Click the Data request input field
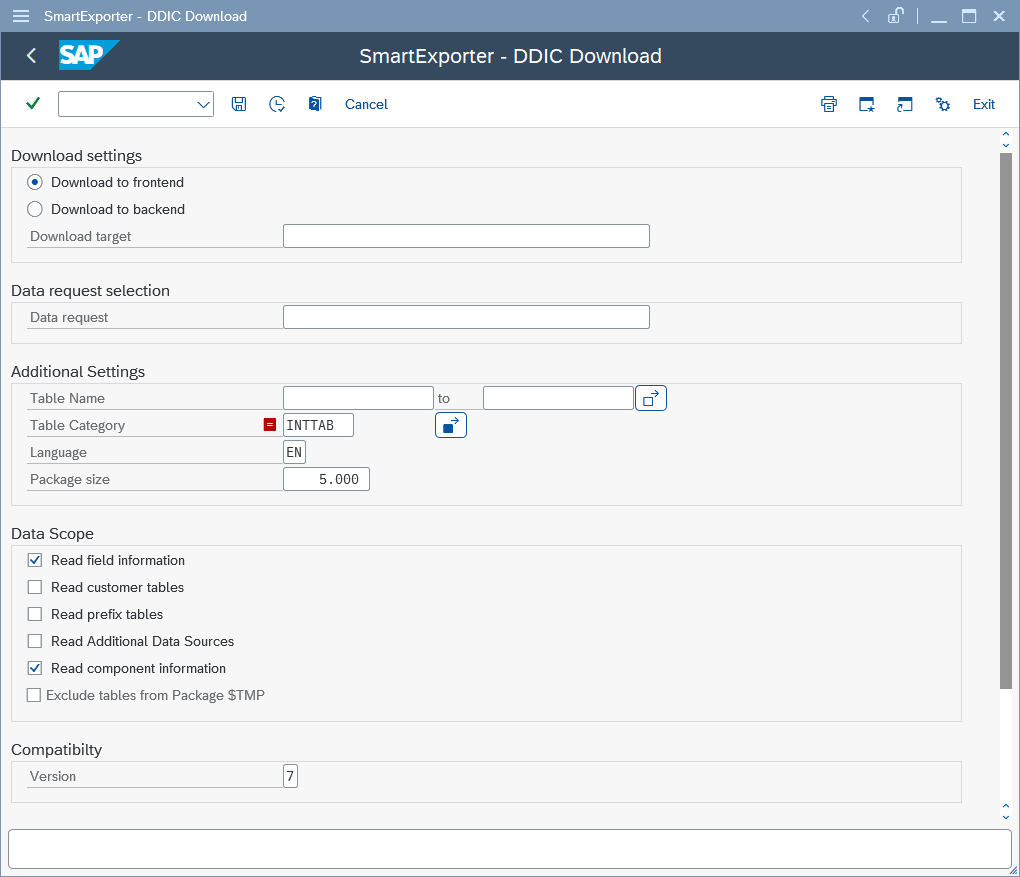The width and height of the screenshot is (1020, 877). pos(466,317)
